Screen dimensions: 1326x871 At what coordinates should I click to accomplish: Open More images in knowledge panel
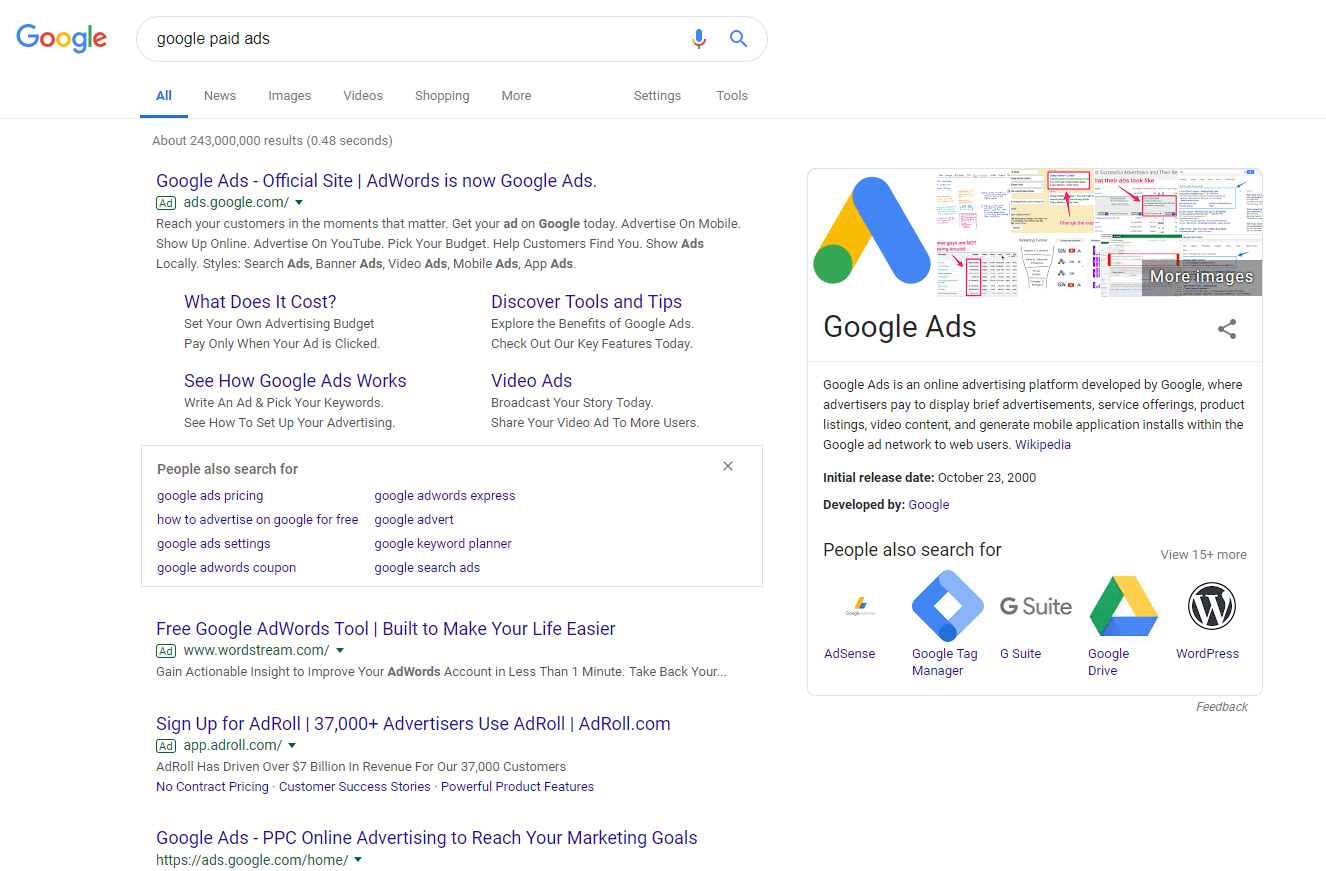pyautogui.click(x=1201, y=276)
